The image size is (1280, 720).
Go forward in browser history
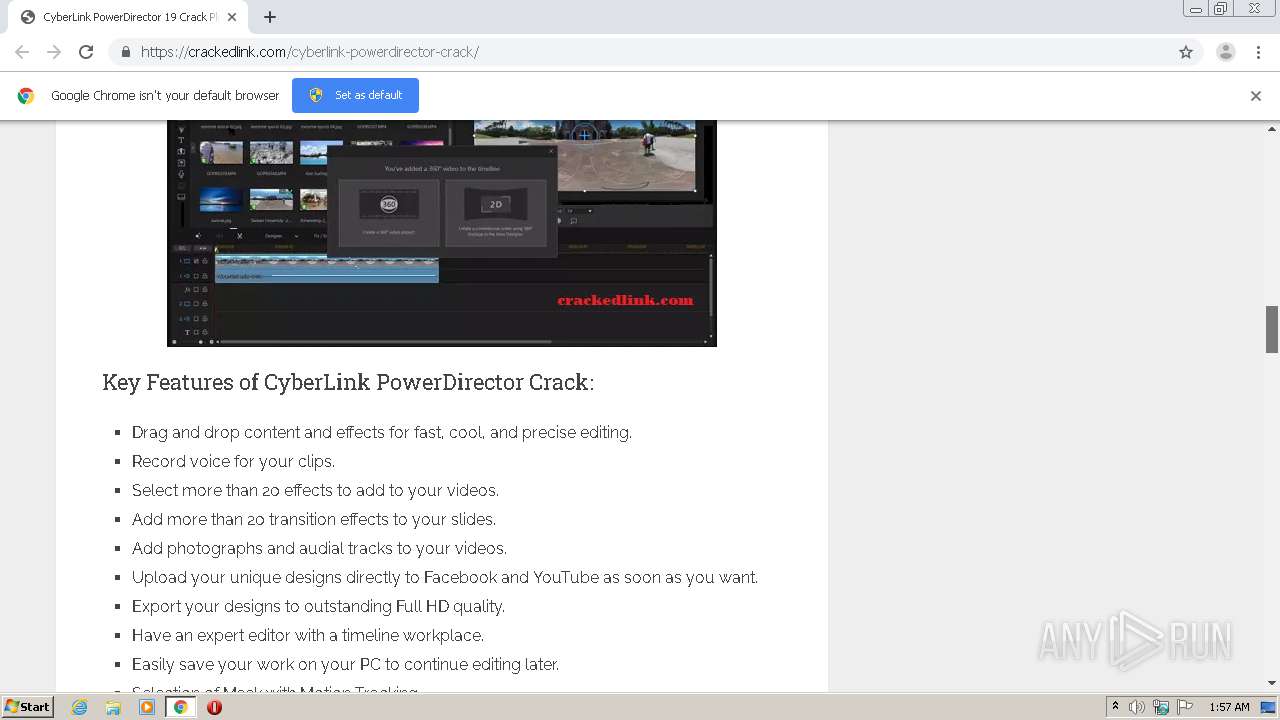[54, 52]
